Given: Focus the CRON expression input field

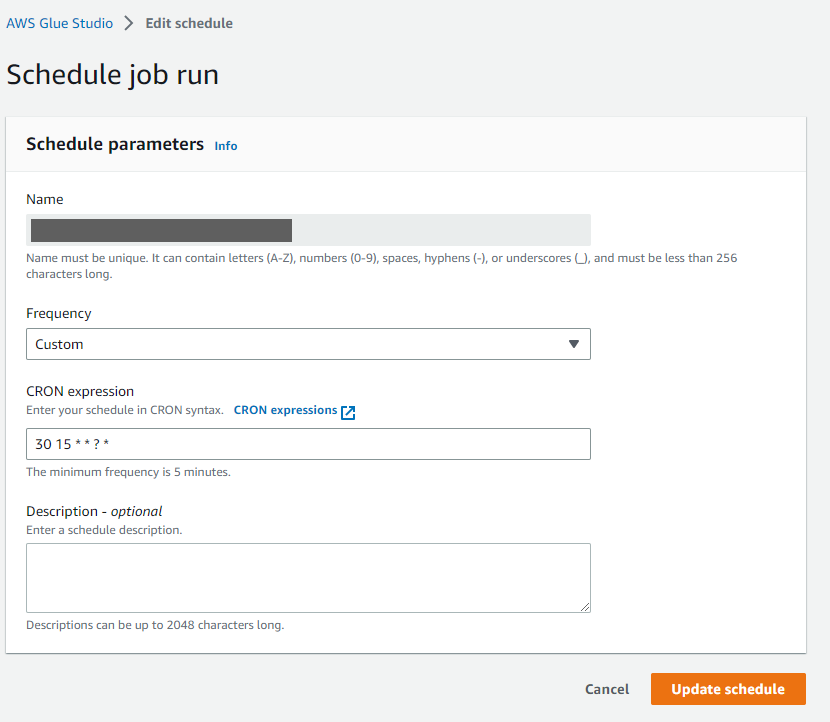Looking at the screenshot, I should pyautogui.click(x=308, y=444).
